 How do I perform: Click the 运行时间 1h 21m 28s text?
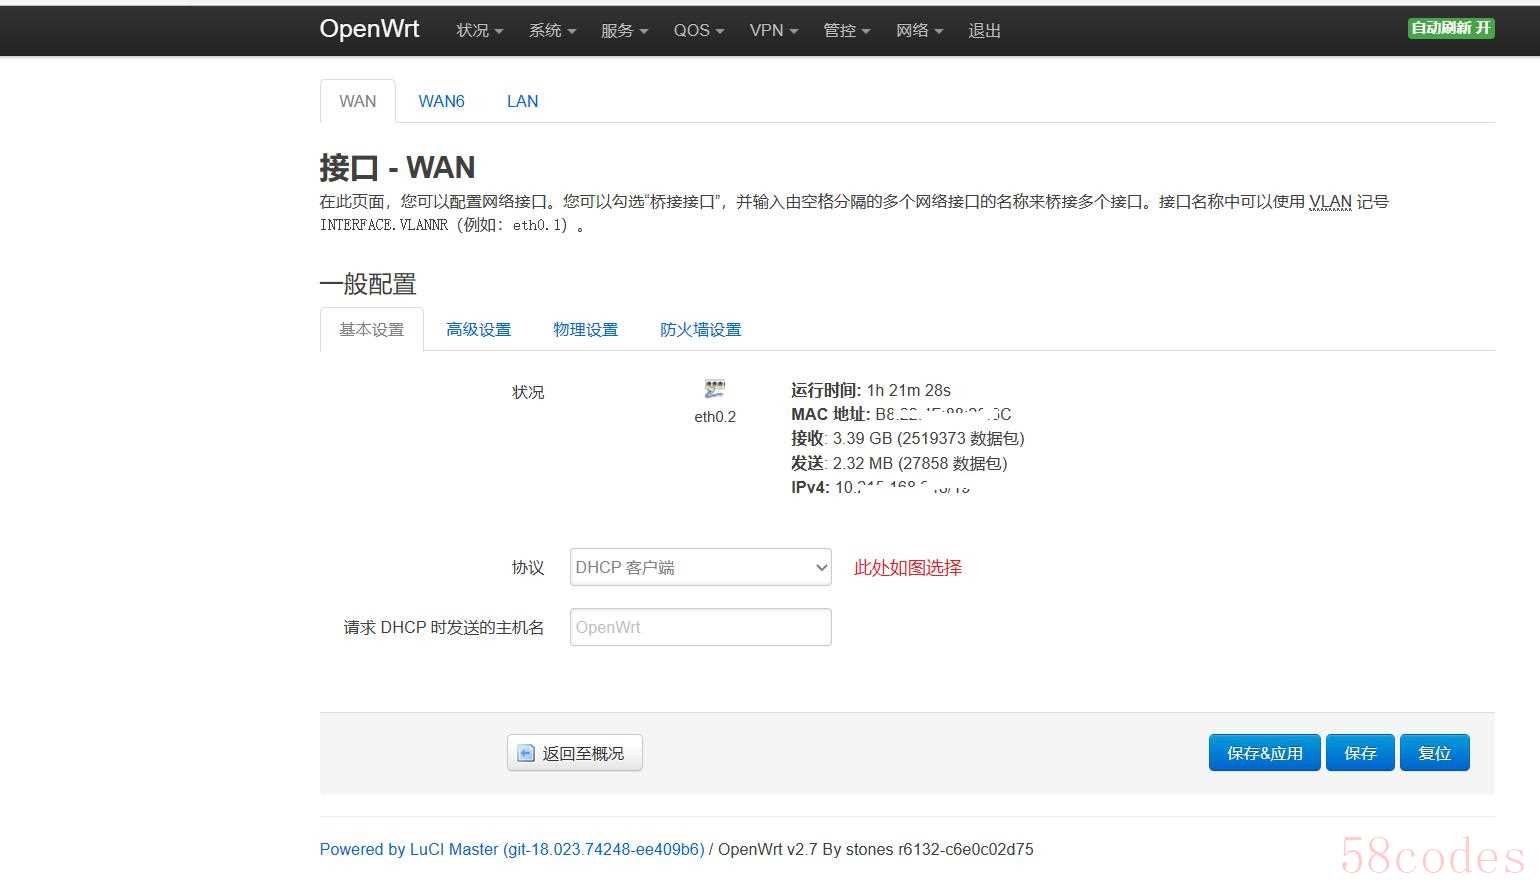coord(871,390)
